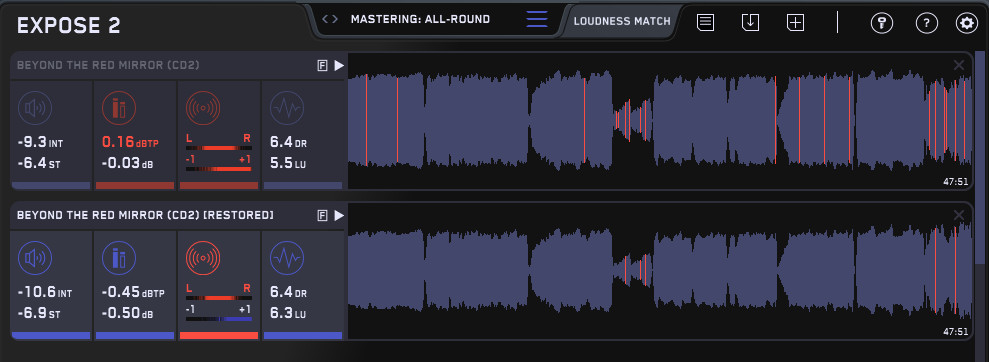Click the vertical scrollbar on right edge
Screen dimensions: 989x362
(x=980, y=158)
